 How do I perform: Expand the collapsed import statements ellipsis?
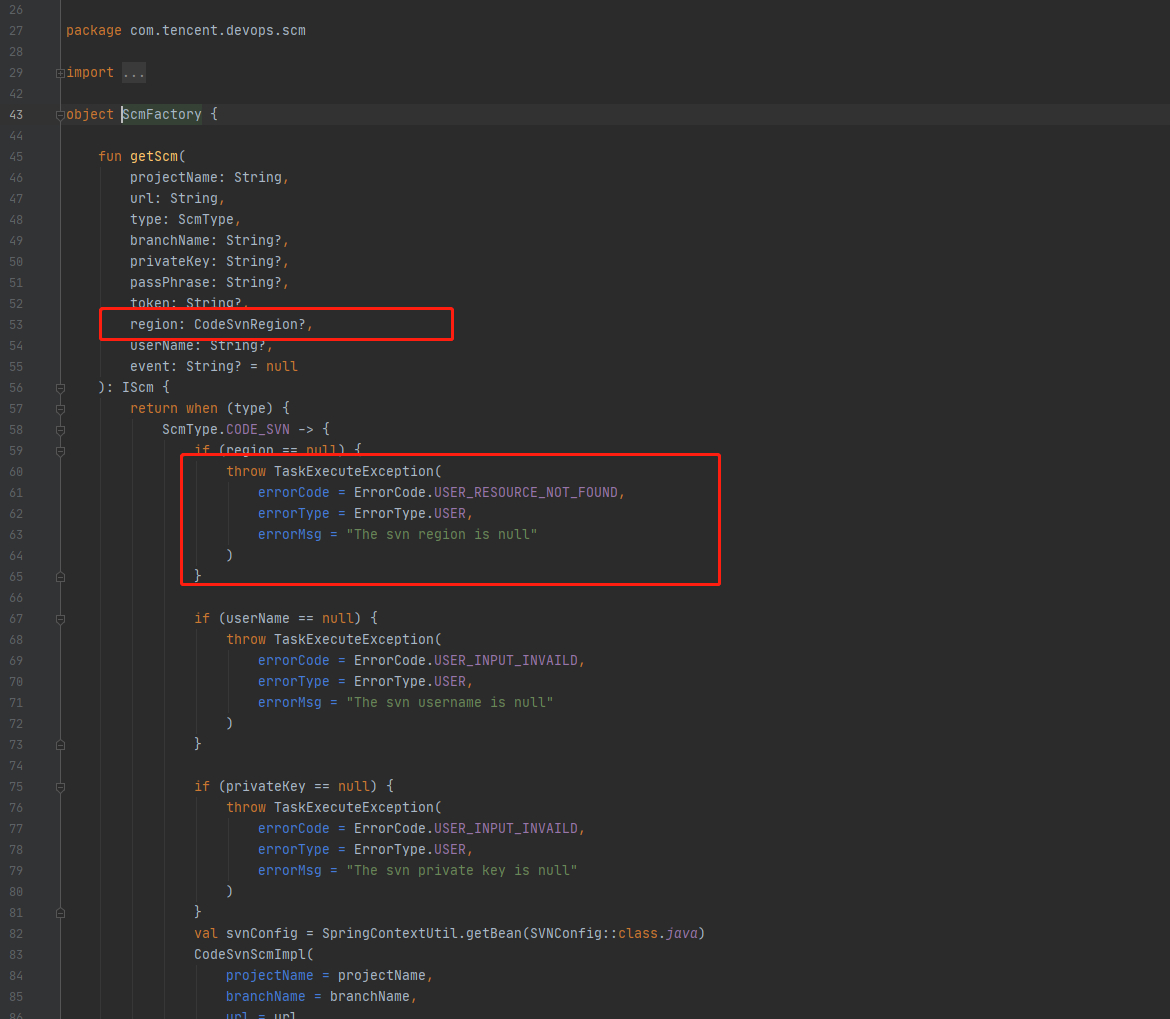coord(133,72)
